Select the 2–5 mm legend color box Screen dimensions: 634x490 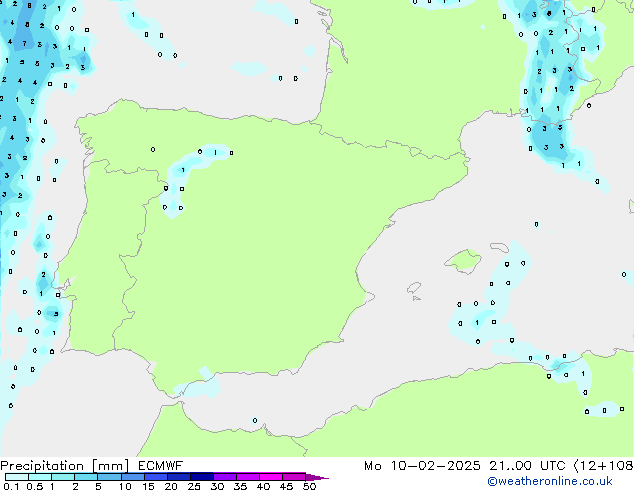(x=86, y=477)
